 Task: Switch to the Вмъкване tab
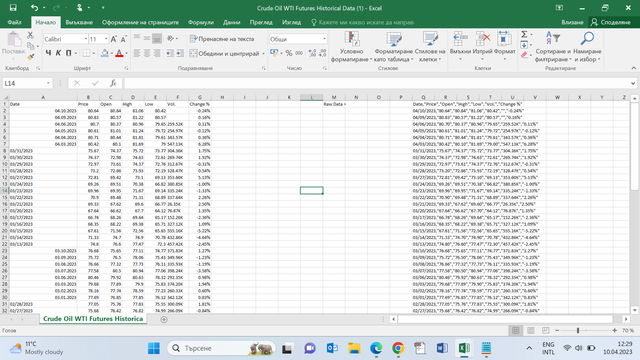(79, 22)
